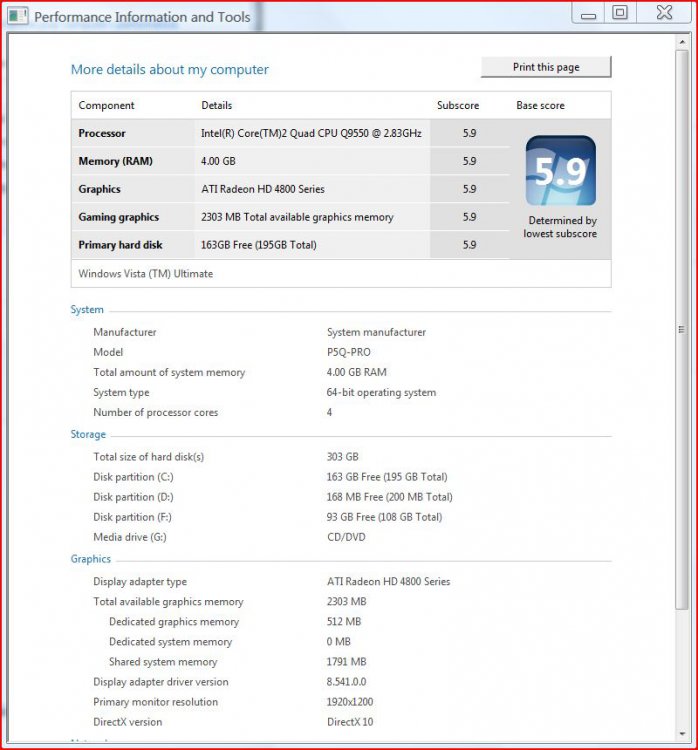Click '1791 MB' shared memory value

pos(346,662)
